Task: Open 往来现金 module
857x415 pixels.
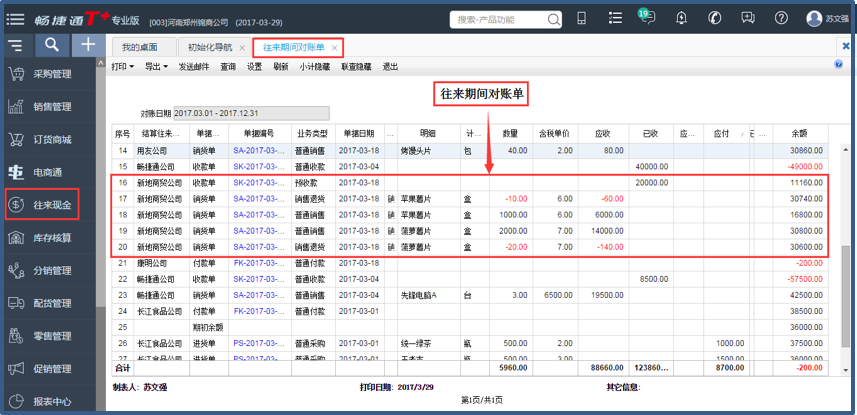Action: pos(43,205)
